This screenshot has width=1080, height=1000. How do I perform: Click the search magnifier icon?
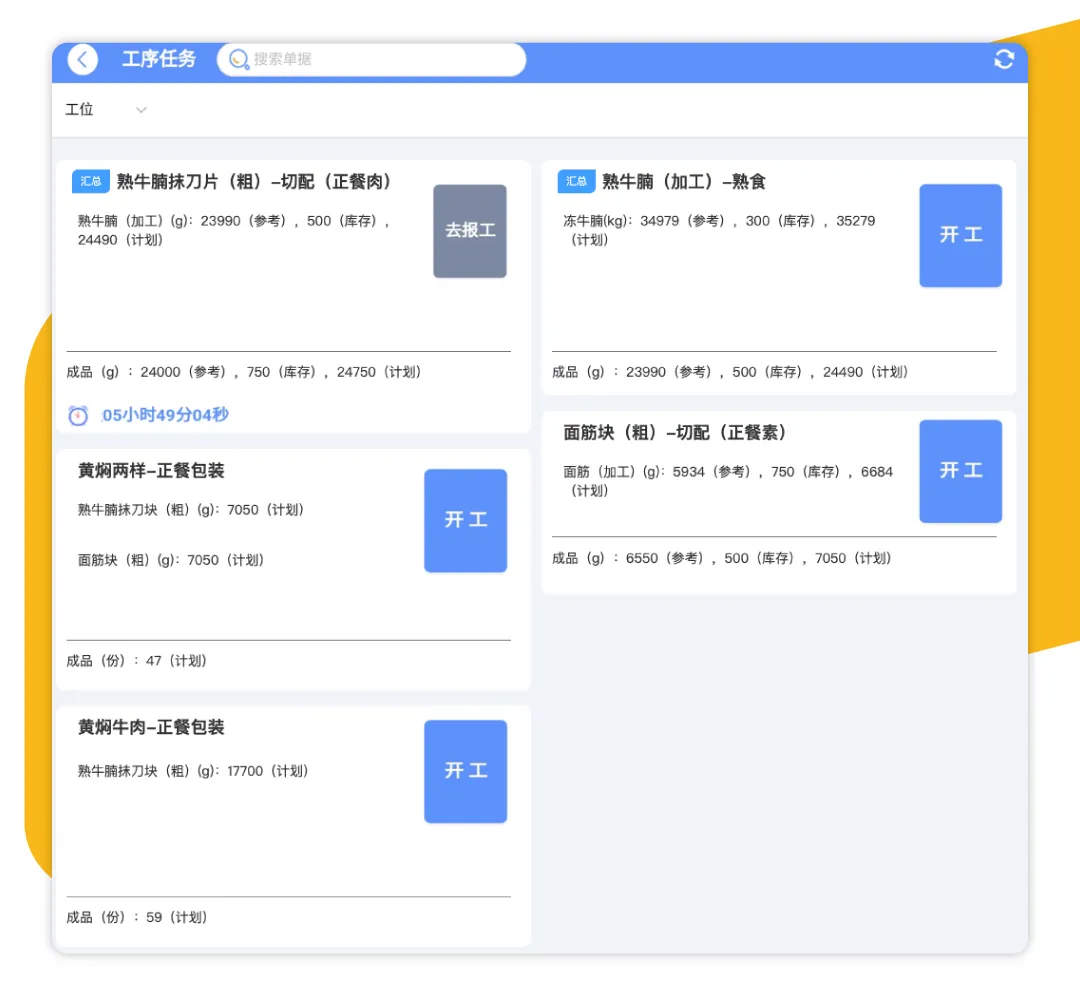coord(238,59)
